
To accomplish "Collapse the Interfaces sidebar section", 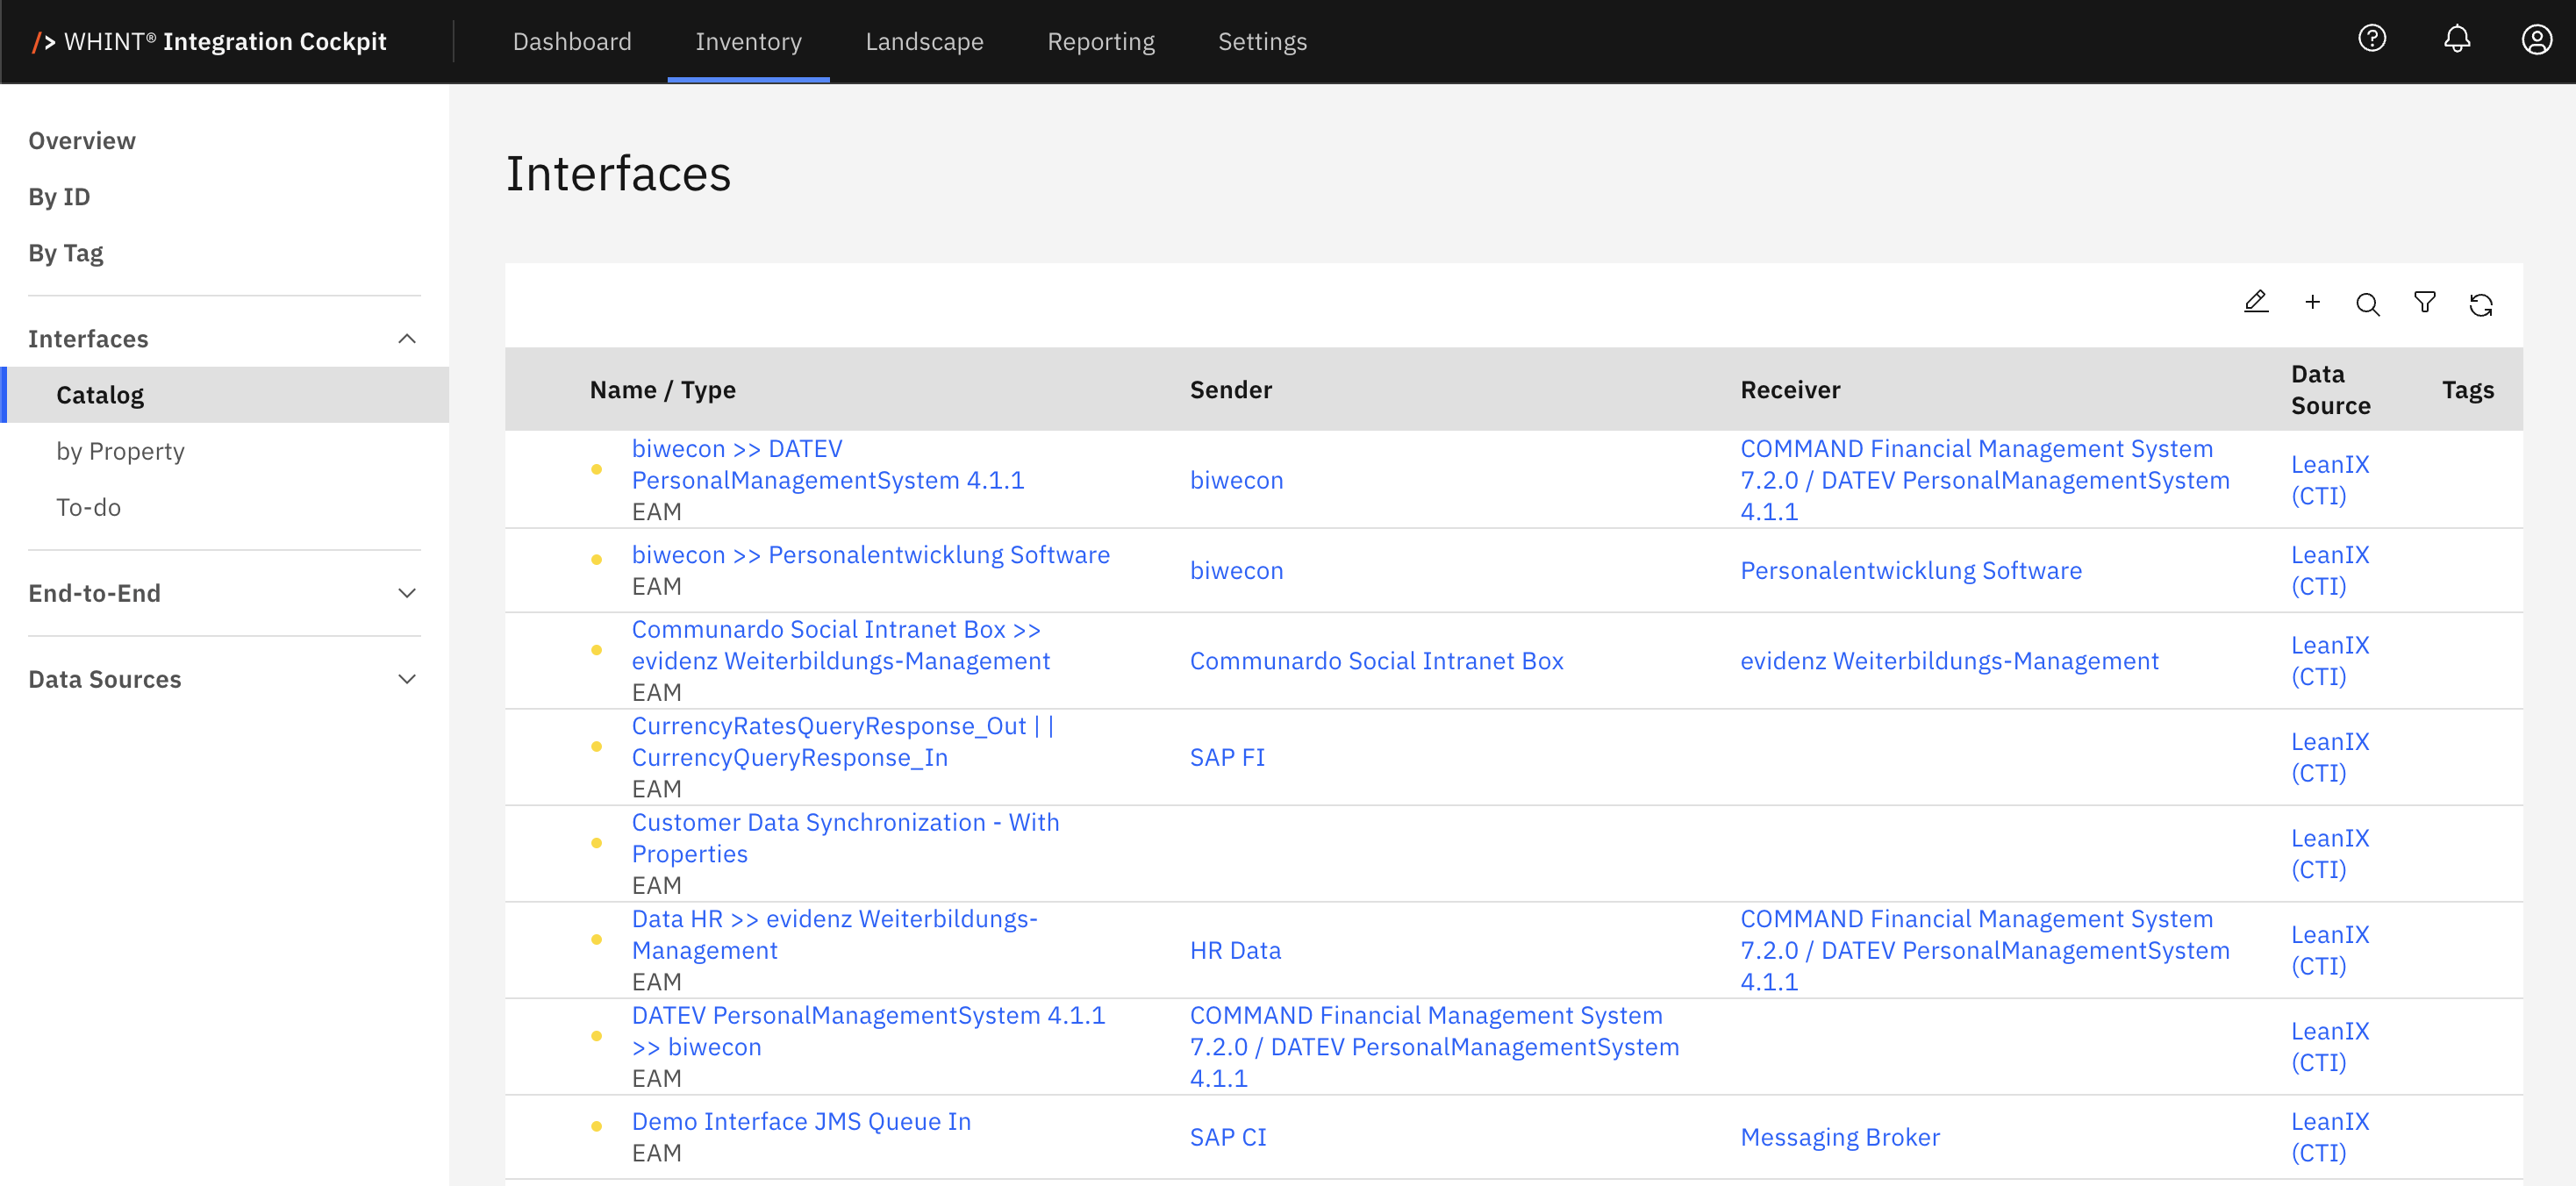I will coord(406,339).
